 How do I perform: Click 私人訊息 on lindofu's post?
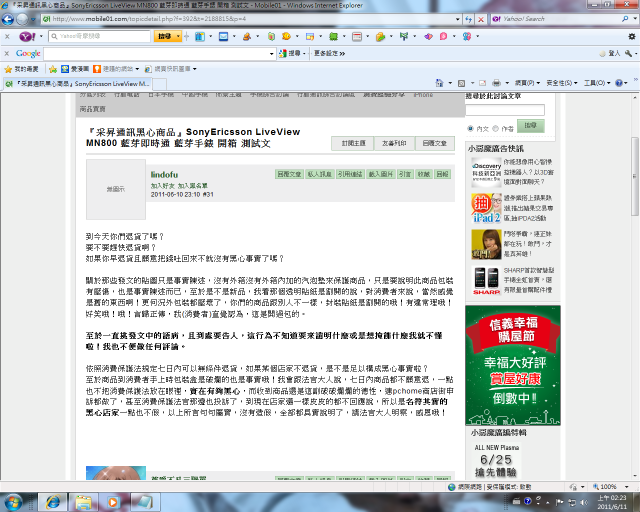319,174
